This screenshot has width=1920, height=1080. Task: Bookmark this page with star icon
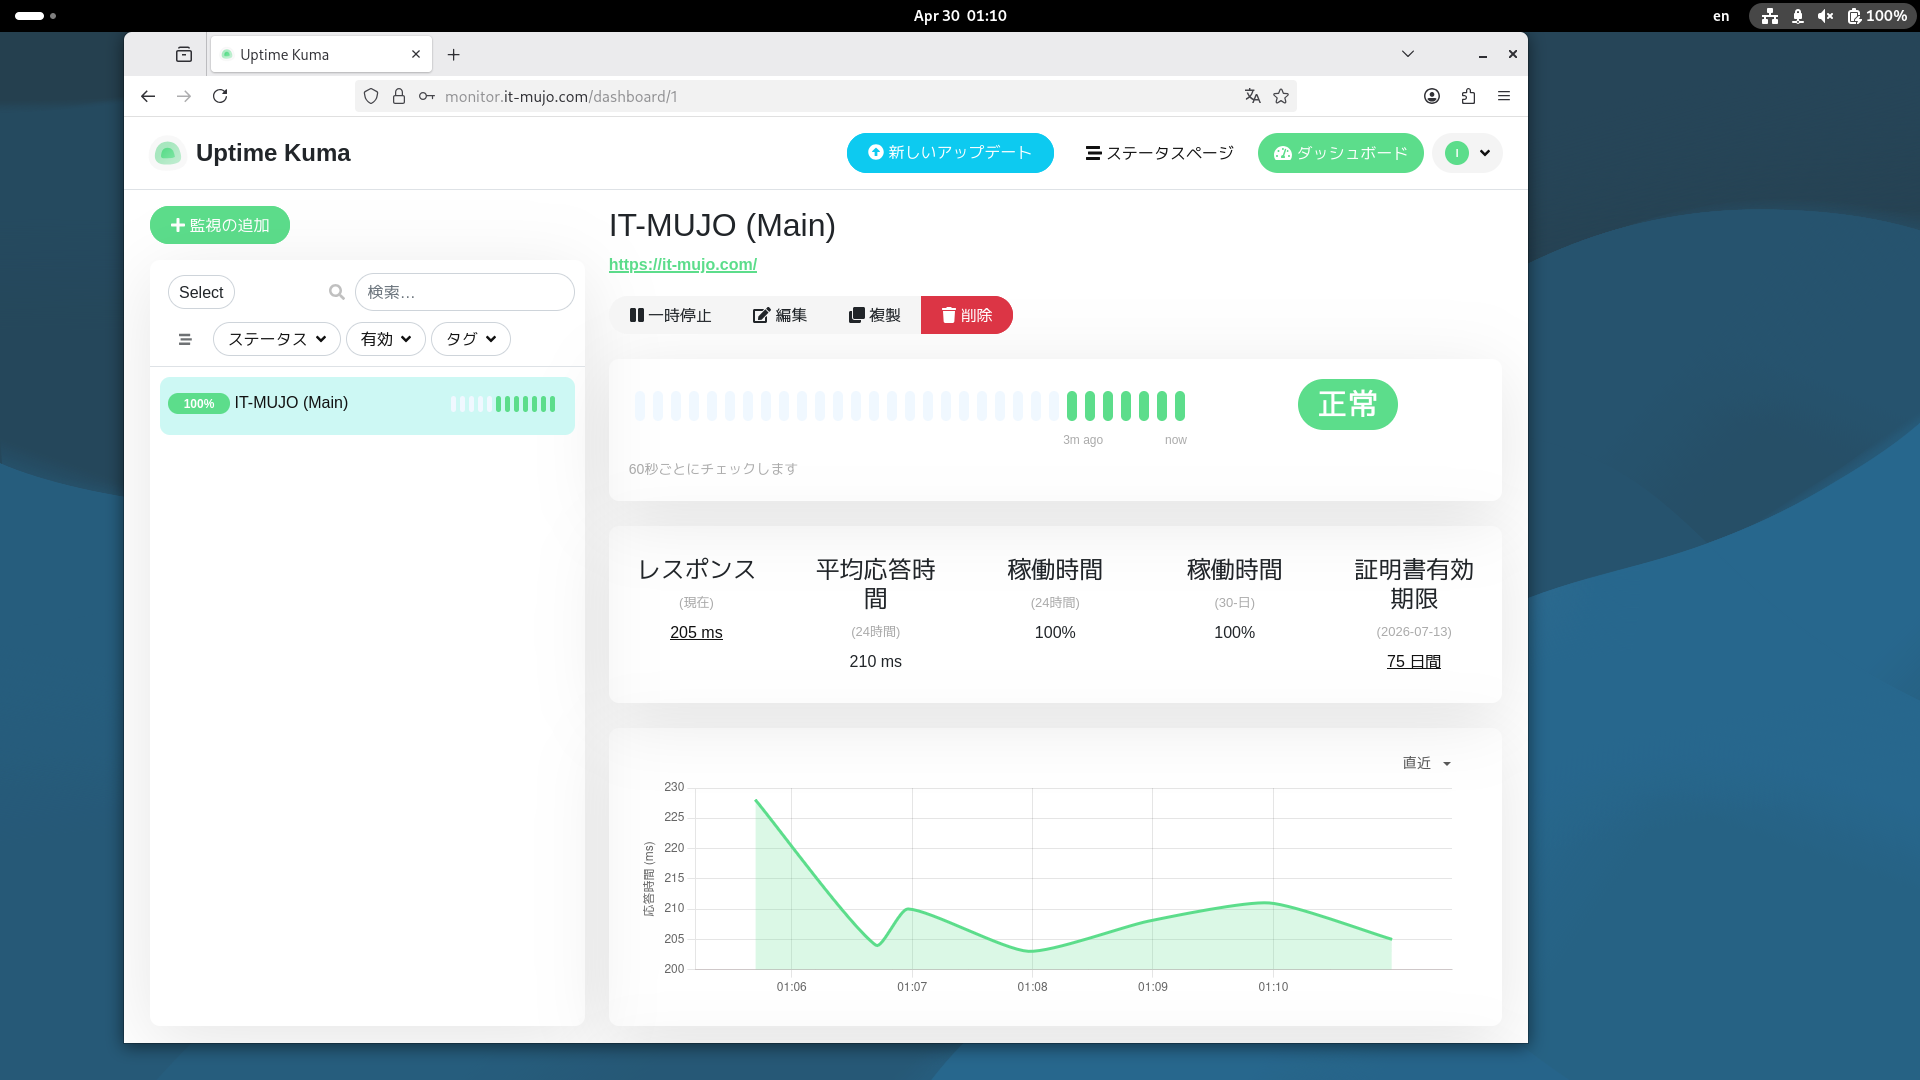[1281, 96]
